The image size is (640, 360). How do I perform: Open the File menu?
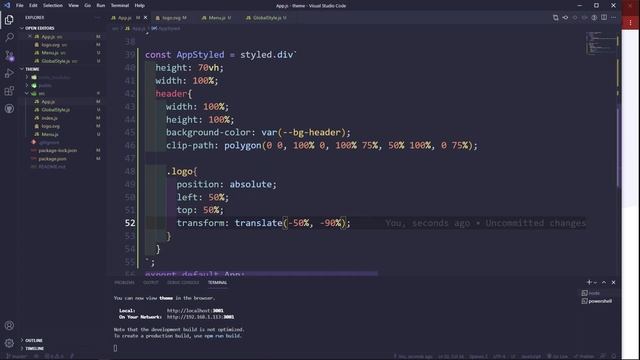(x=20, y=6)
